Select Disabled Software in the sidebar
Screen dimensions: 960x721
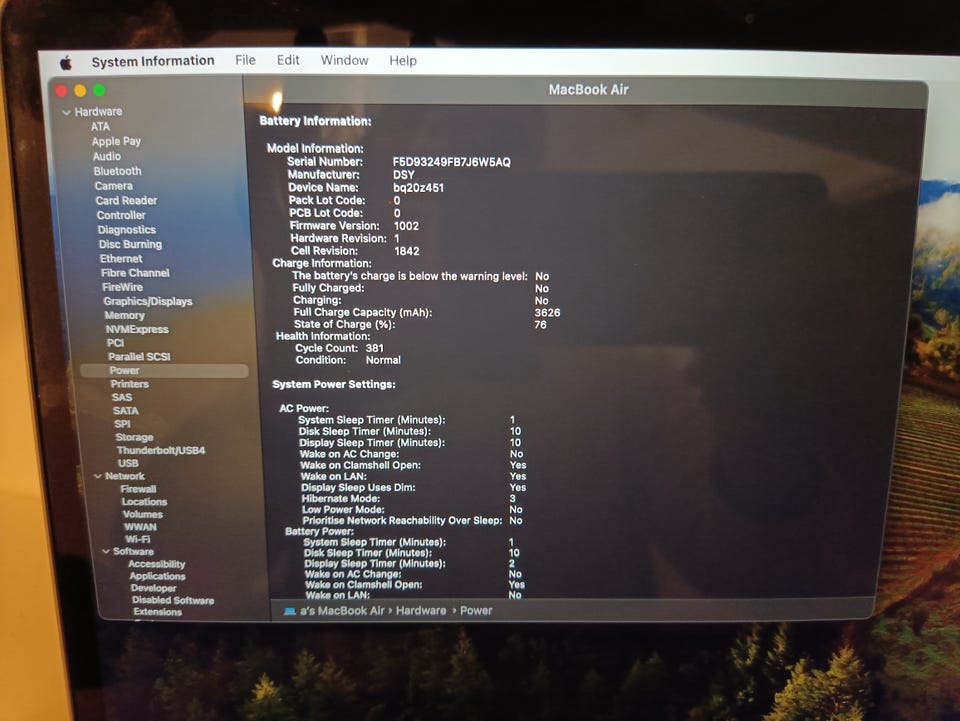point(173,600)
